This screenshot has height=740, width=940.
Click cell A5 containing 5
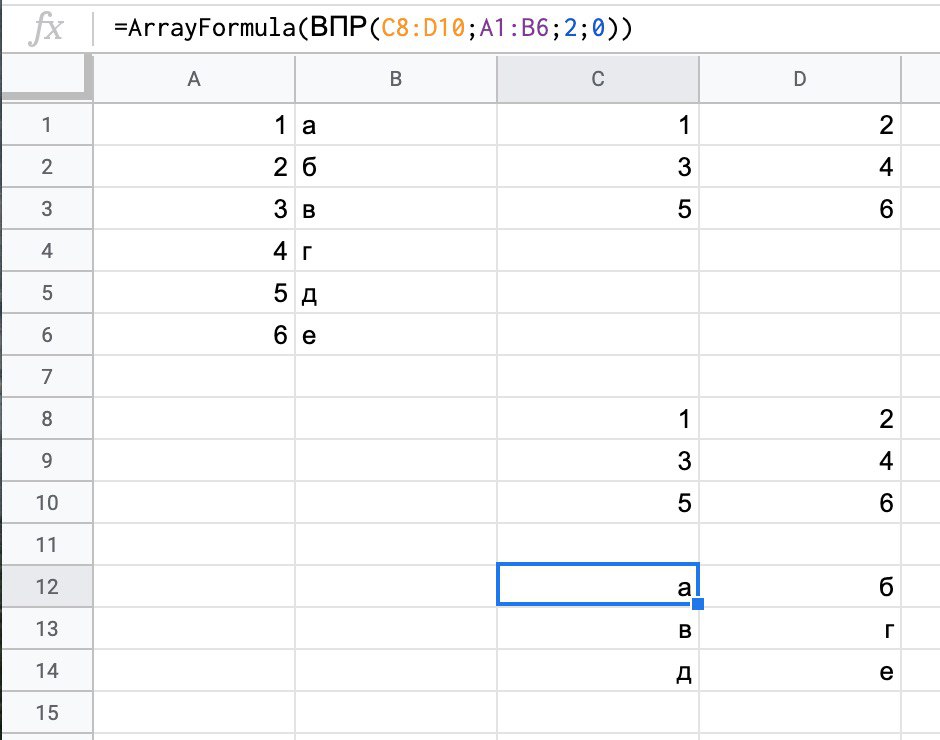(x=194, y=292)
